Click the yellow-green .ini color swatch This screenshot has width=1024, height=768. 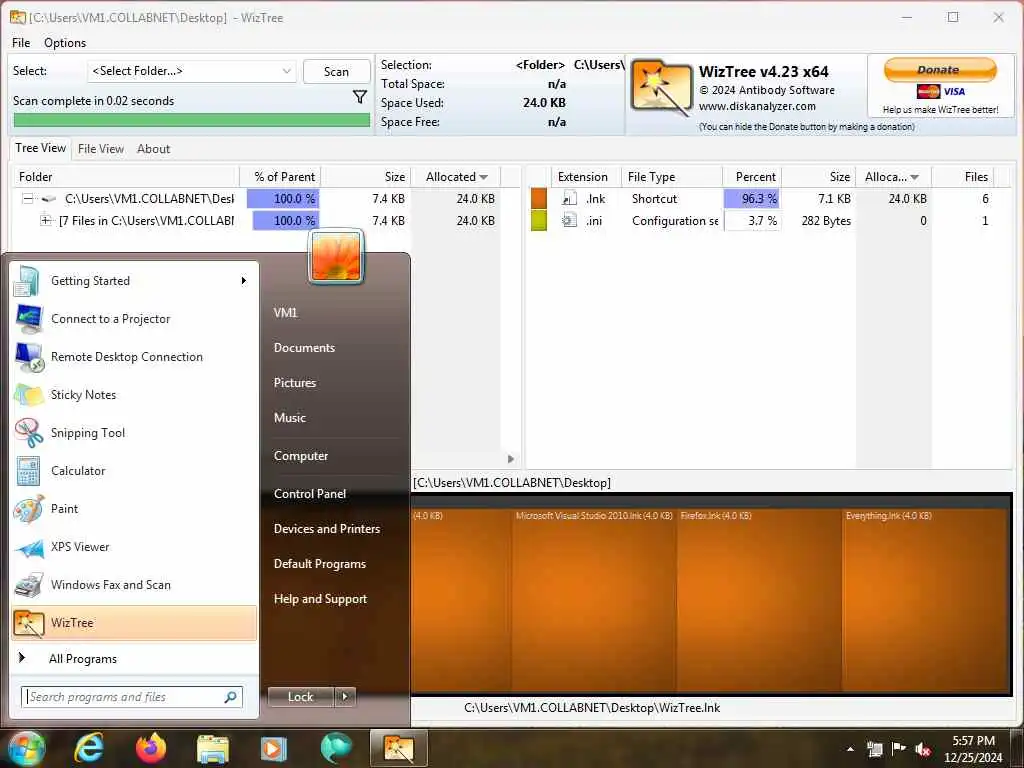(x=539, y=221)
